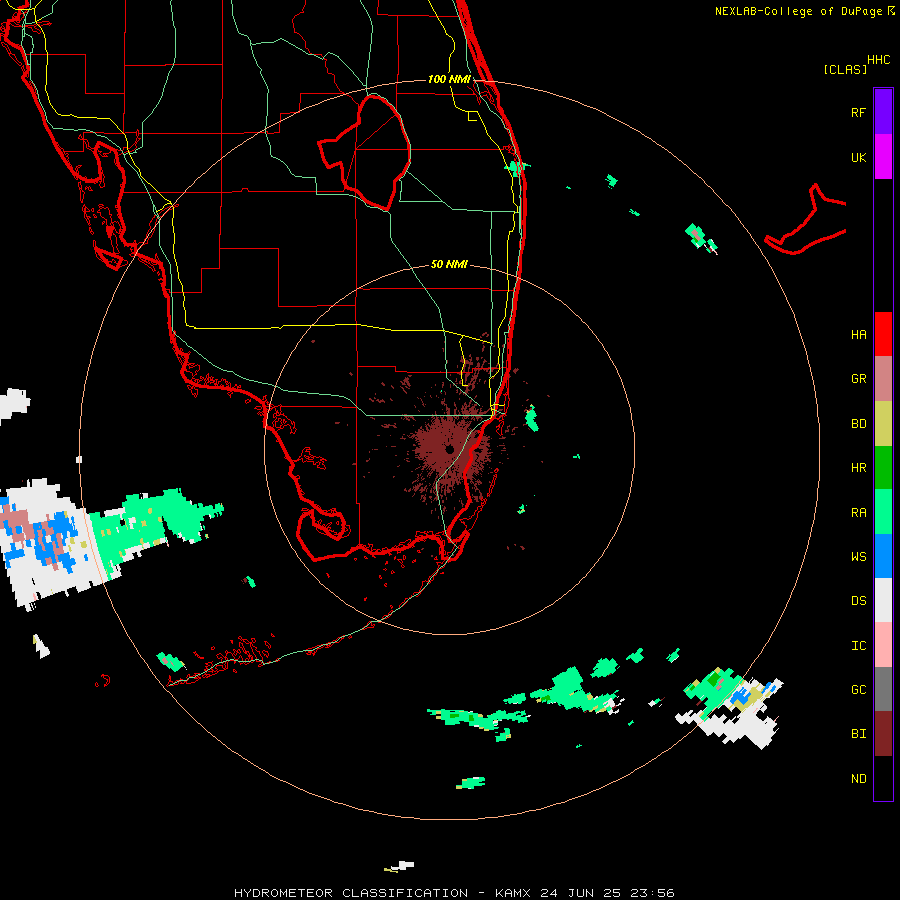The height and width of the screenshot is (900, 900).
Task: Click the DS white legend swatch
Action: pos(883,600)
